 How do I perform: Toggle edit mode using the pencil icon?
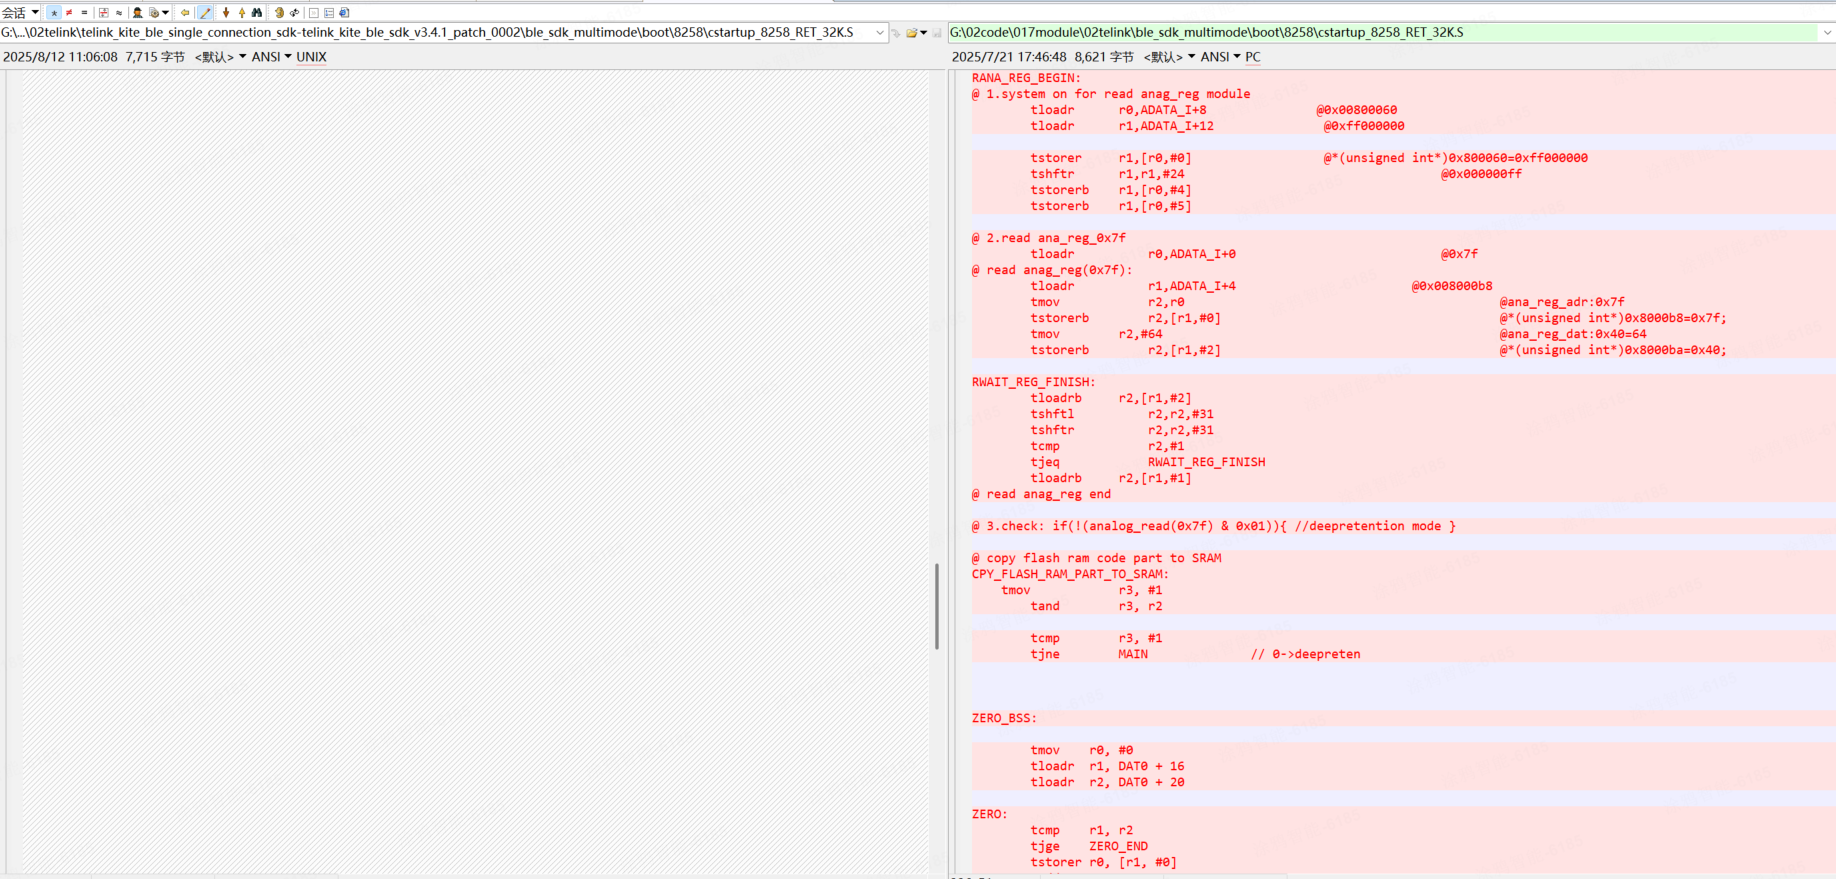click(x=206, y=13)
